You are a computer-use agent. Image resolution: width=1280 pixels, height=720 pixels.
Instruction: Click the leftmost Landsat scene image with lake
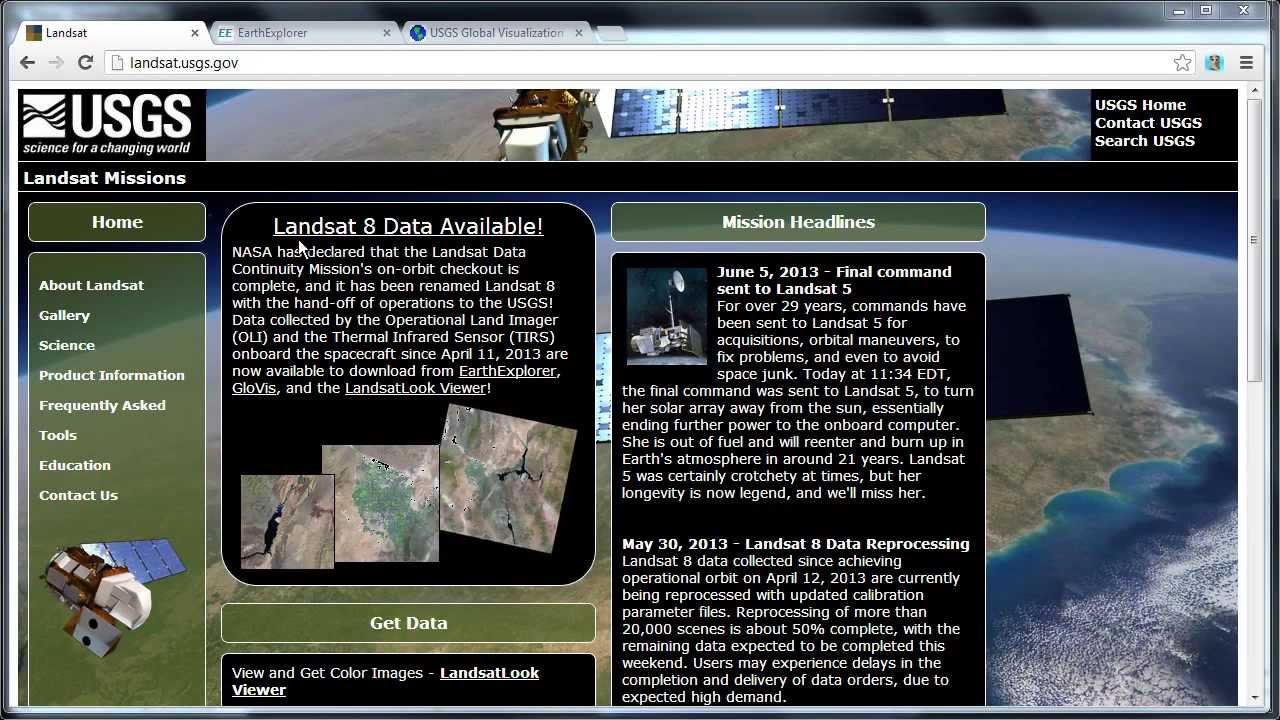click(x=287, y=522)
